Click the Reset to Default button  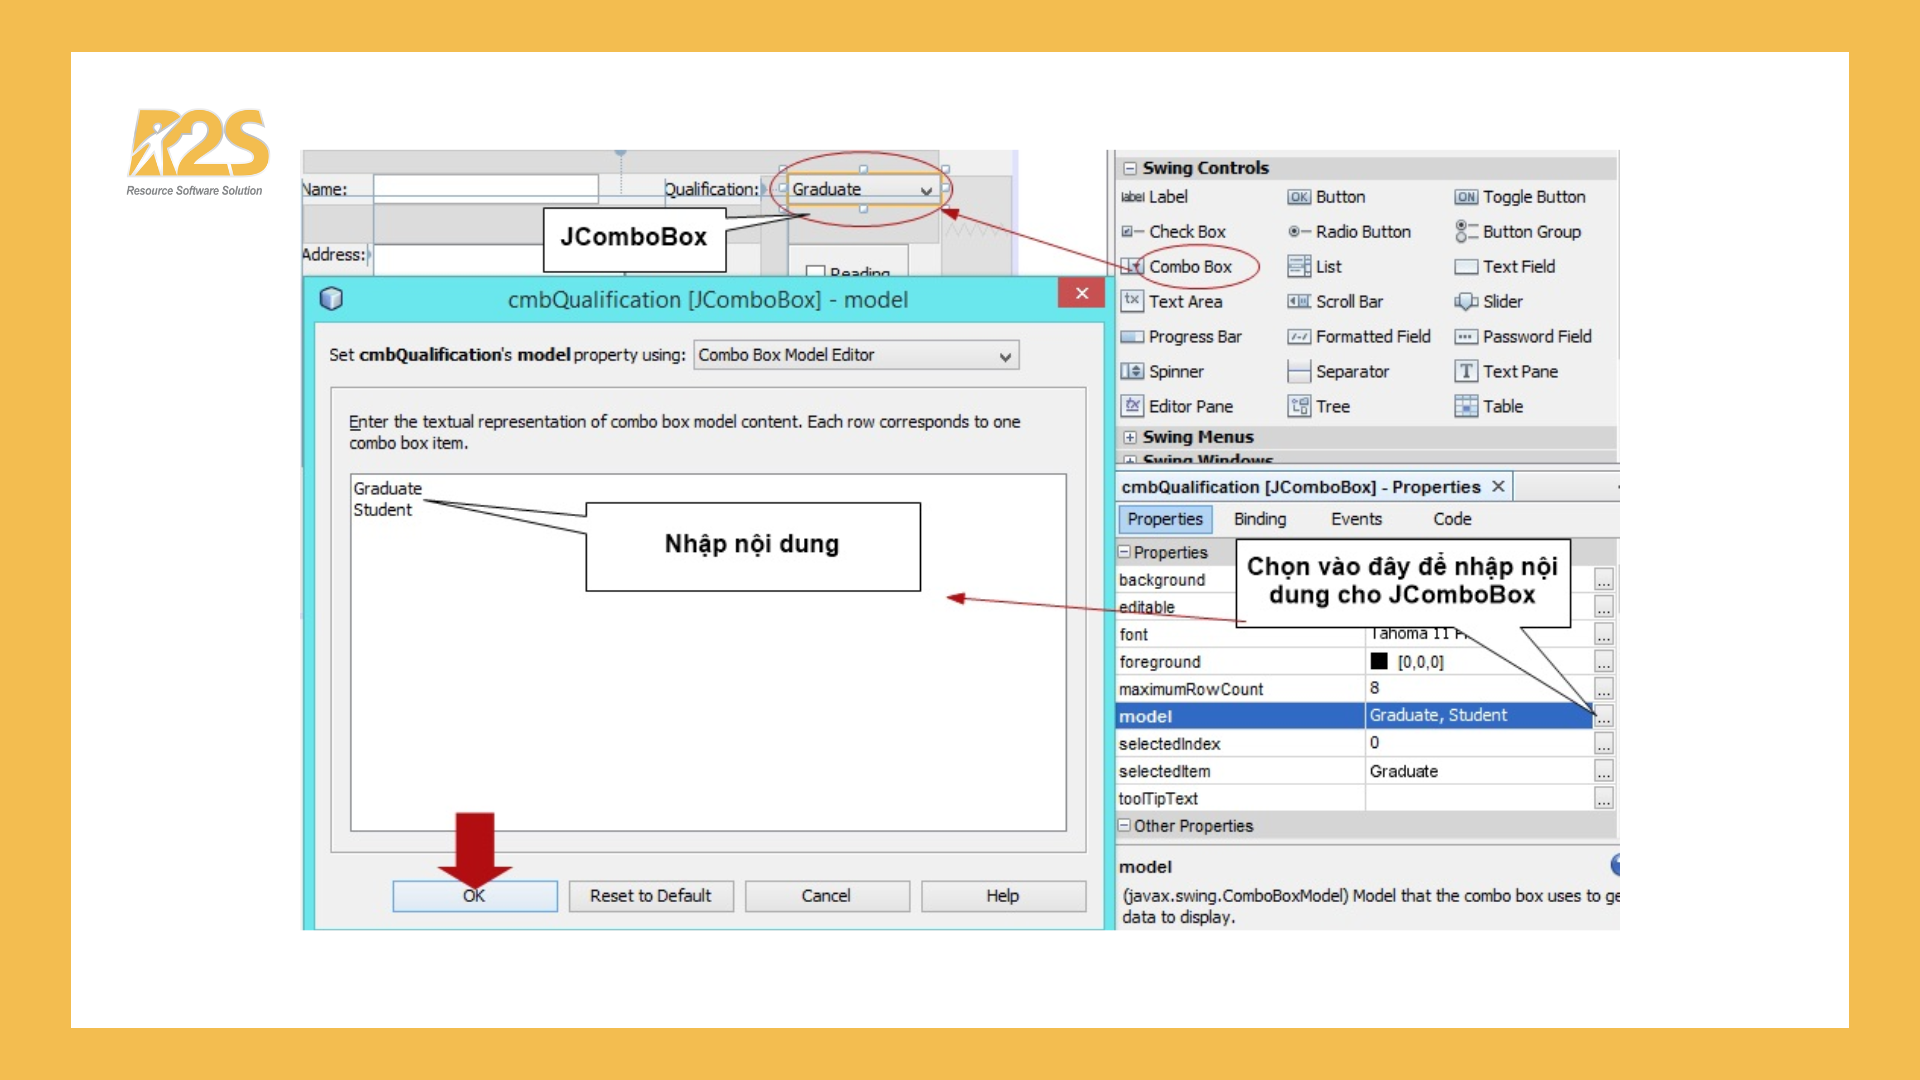pos(650,896)
